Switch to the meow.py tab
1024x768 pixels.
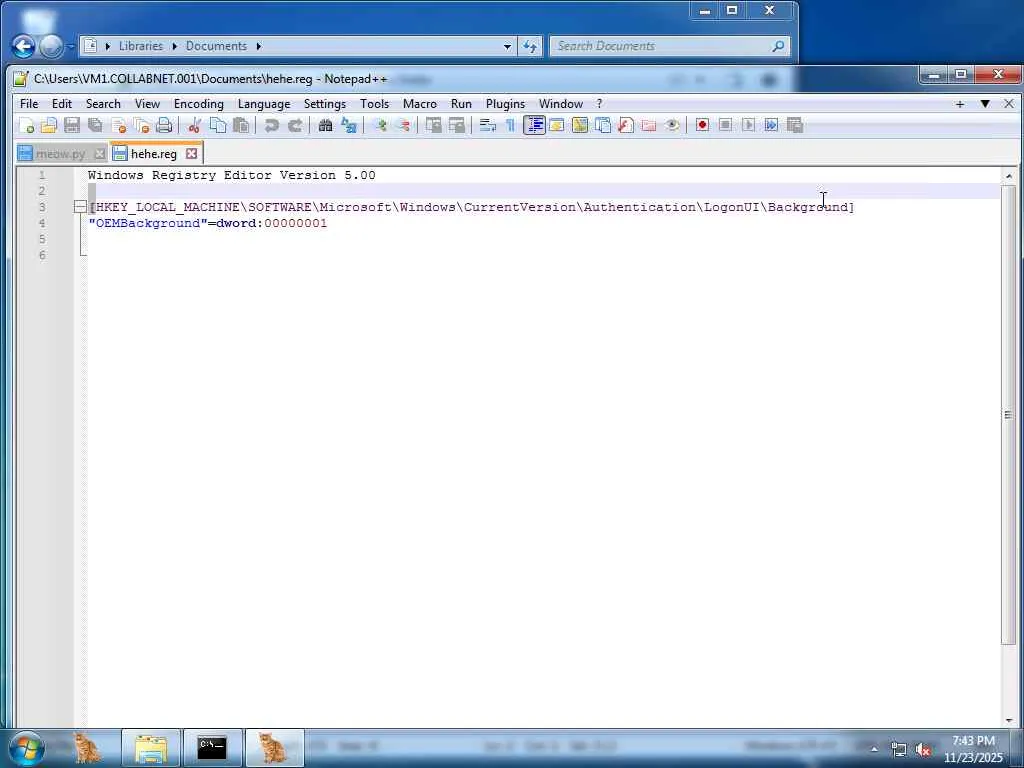coord(60,154)
